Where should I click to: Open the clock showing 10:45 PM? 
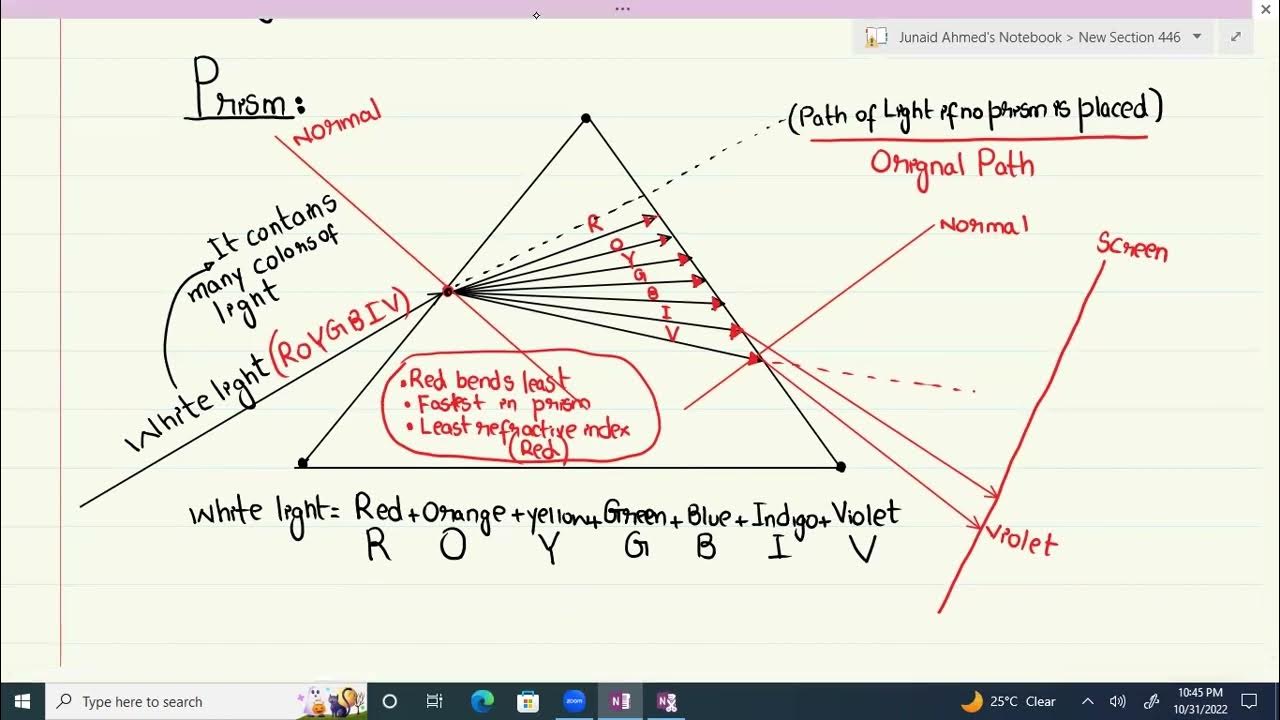[1199, 701]
